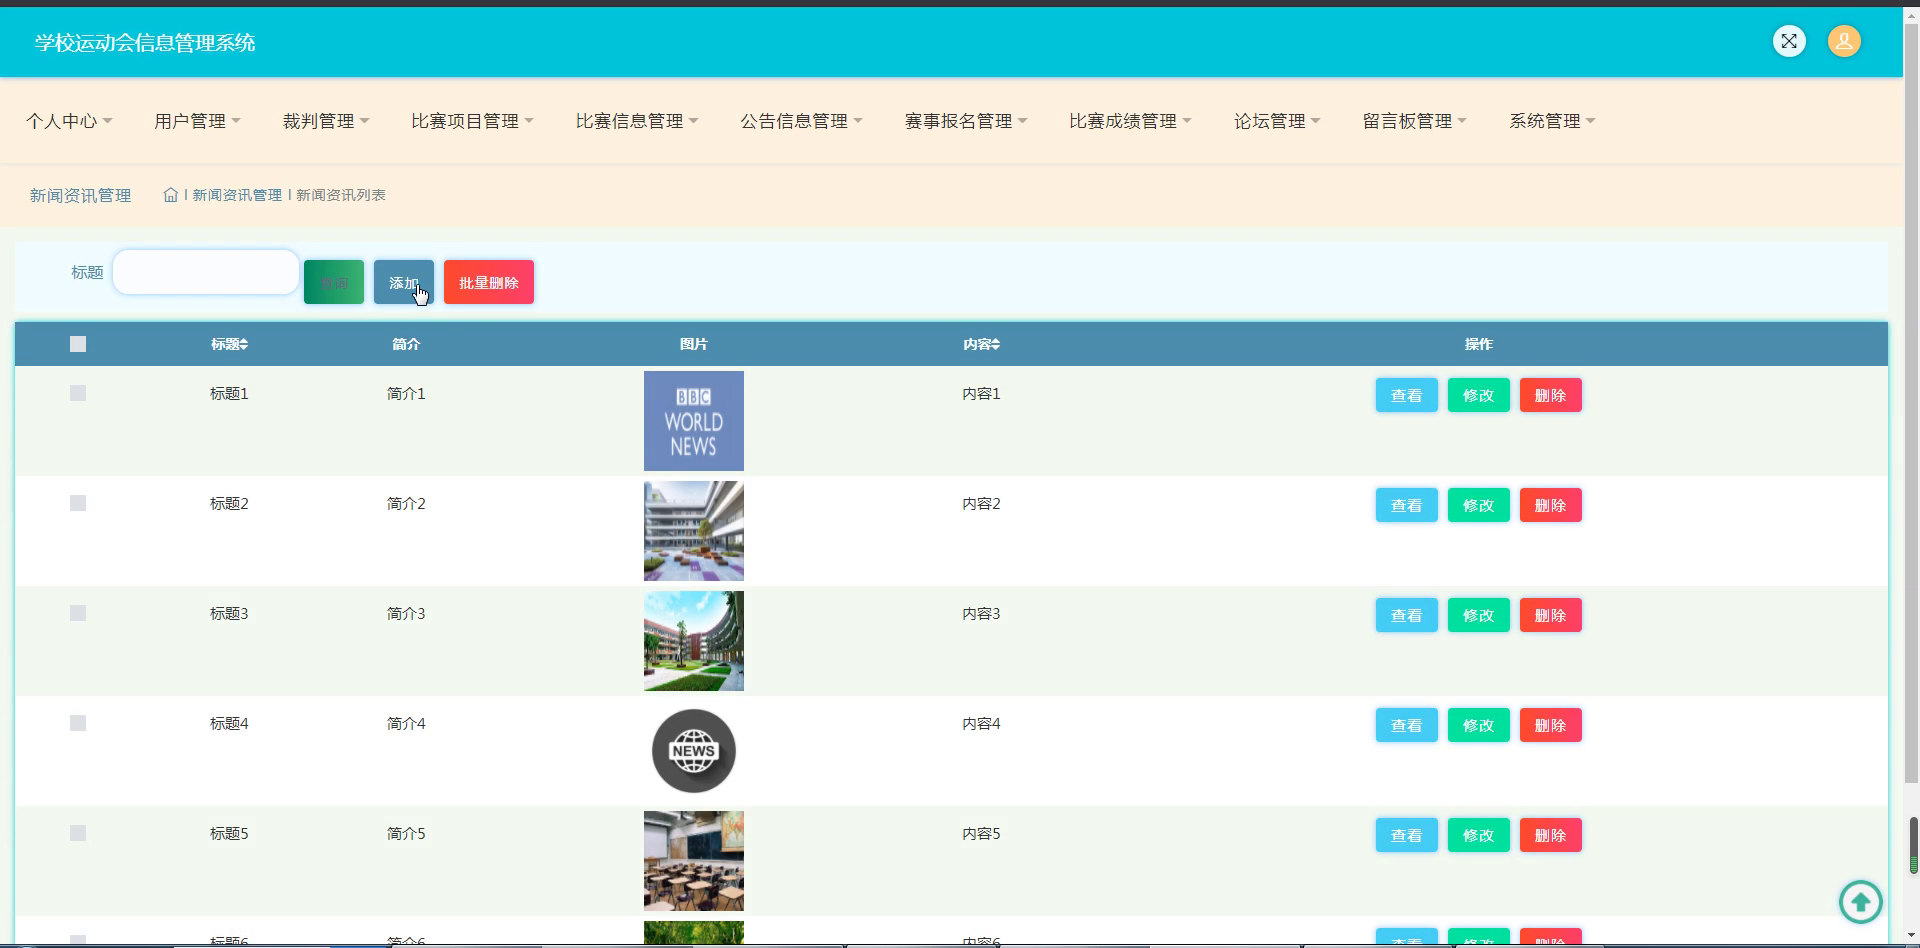Click 修改 for row 标题1

click(1479, 395)
